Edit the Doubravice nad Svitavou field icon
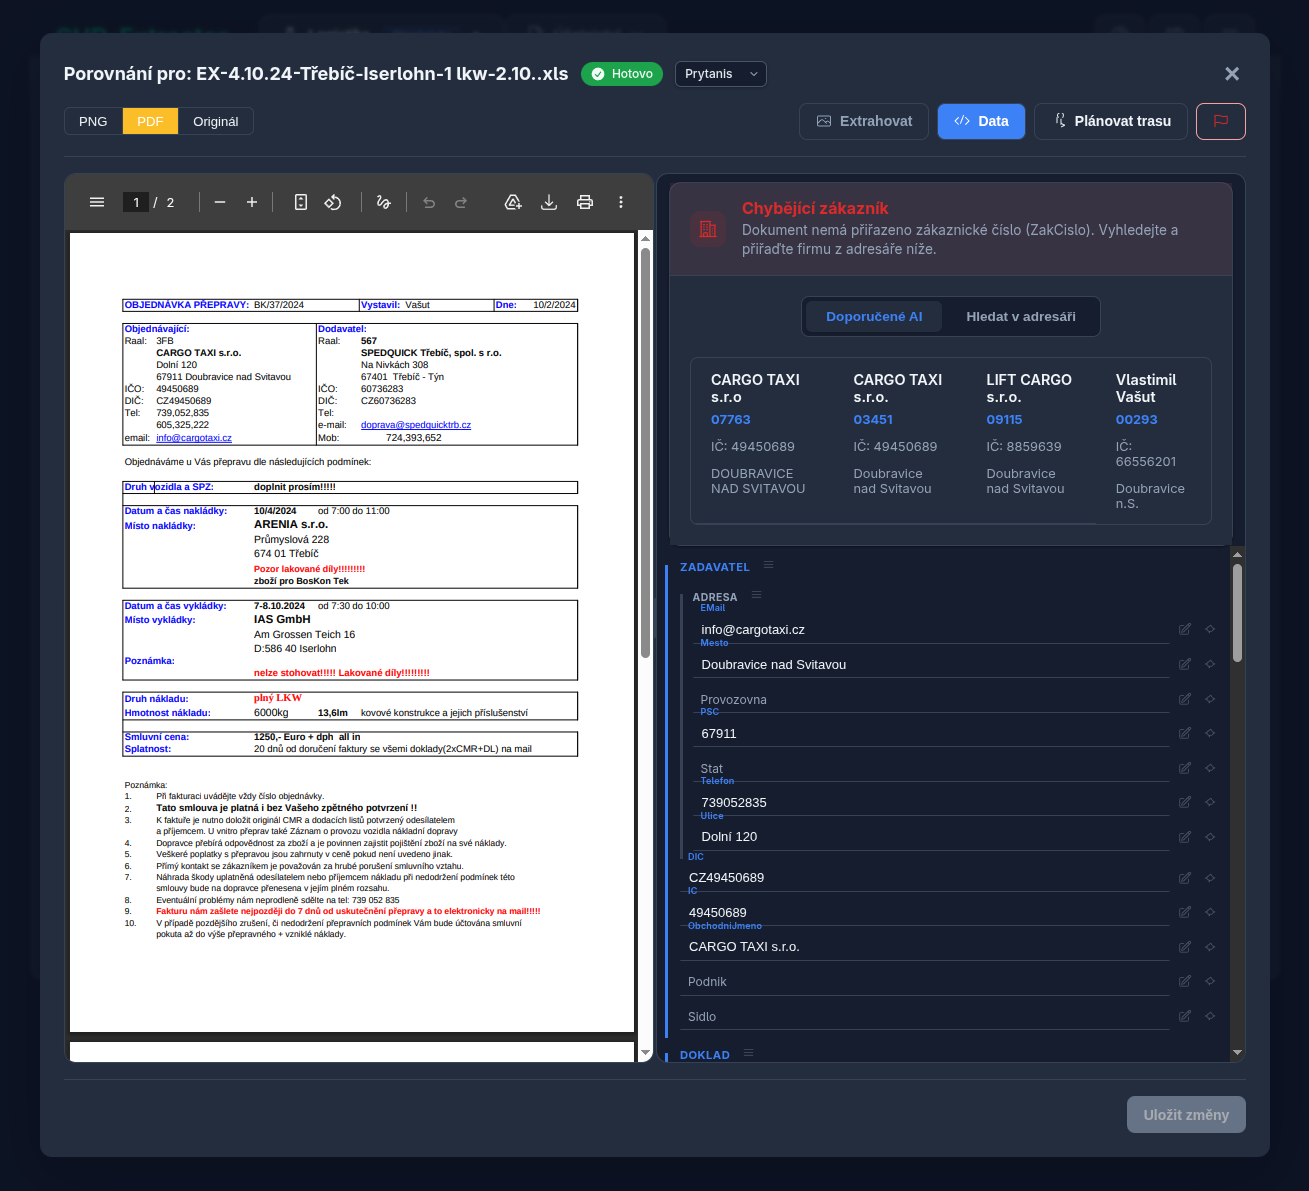1309x1191 pixels. [1185, 664]
